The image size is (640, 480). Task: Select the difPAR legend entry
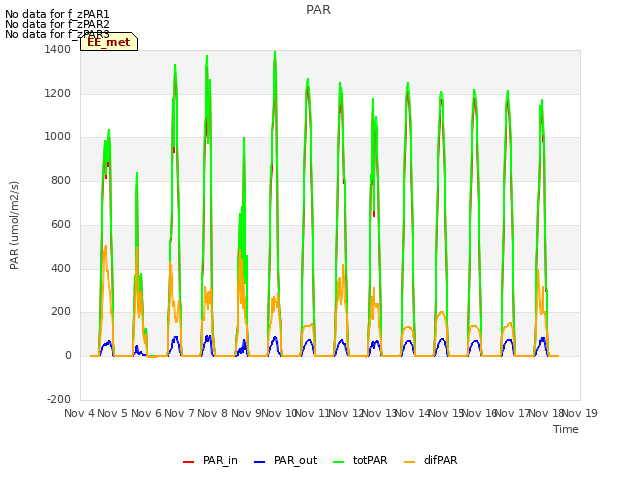tap(431, 461)
